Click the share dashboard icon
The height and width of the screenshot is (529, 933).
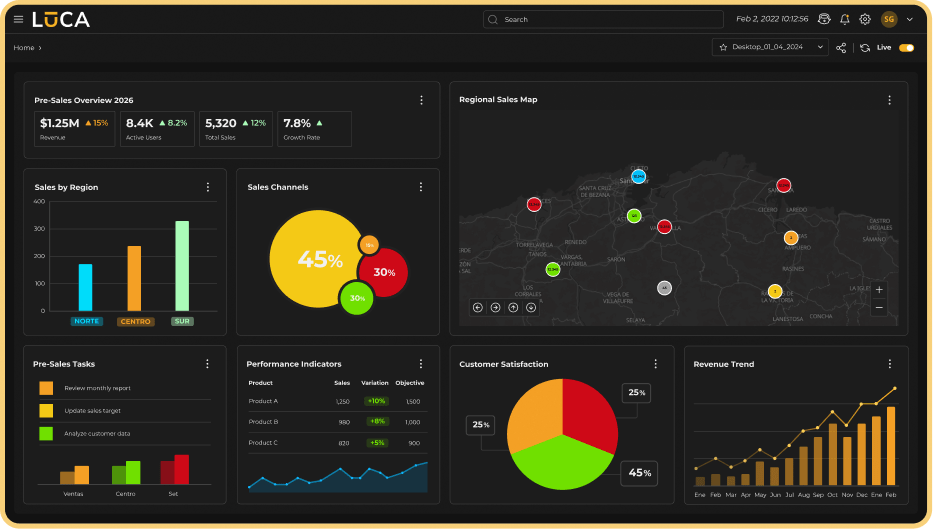coord(841,47)
